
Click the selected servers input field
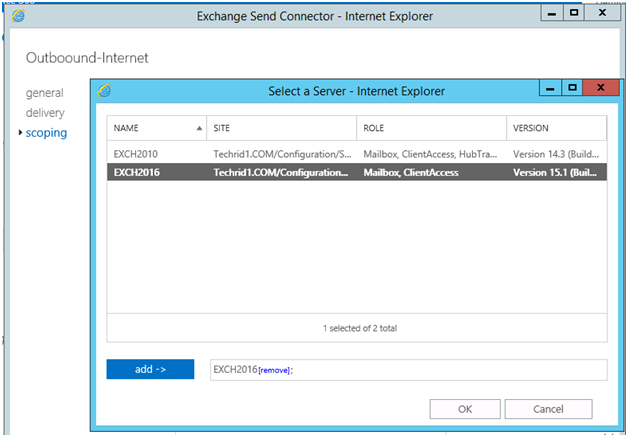click(409, 370)
